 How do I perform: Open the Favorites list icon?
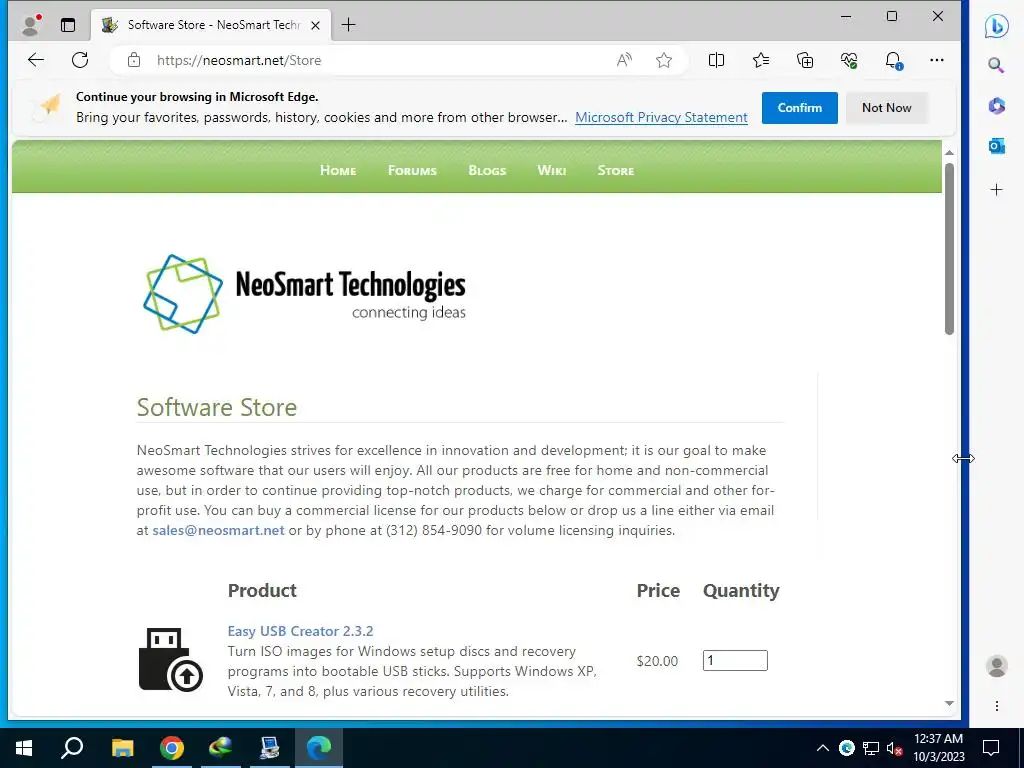point(761,60)
